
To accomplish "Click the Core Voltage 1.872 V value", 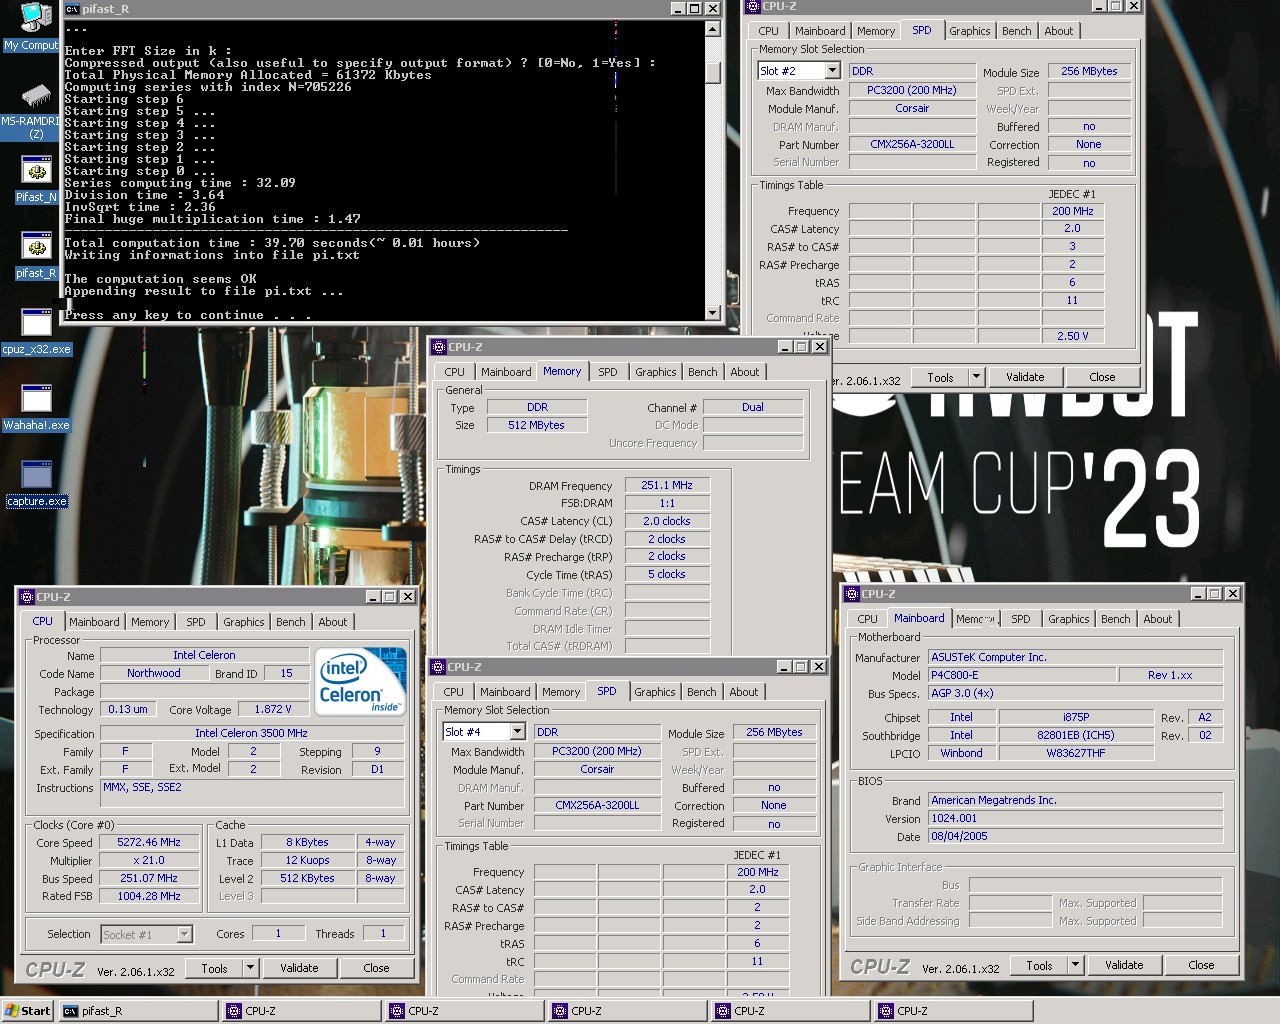I will coord(273,709).
